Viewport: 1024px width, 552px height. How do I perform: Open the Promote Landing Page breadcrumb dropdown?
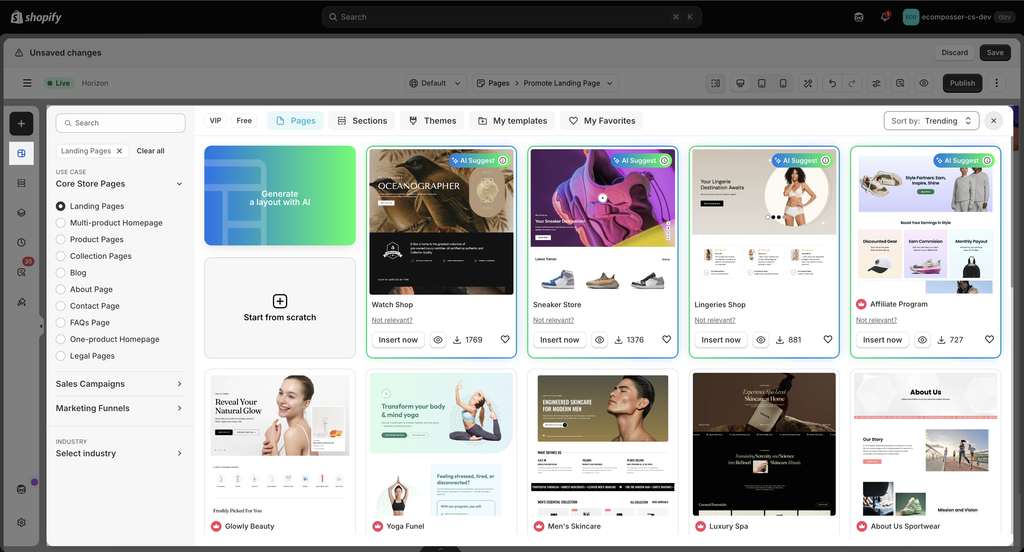(x=546, y=83)
